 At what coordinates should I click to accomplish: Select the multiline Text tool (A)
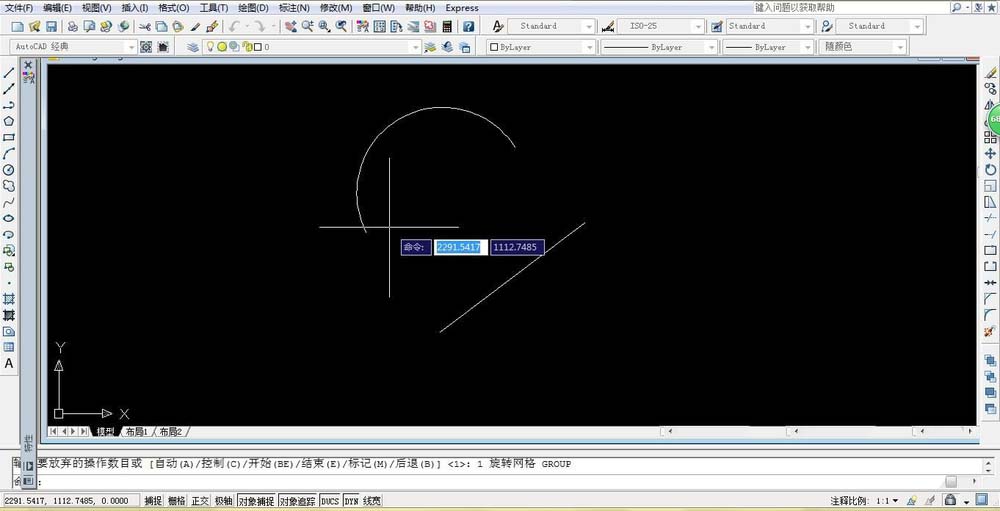[9, 364]
